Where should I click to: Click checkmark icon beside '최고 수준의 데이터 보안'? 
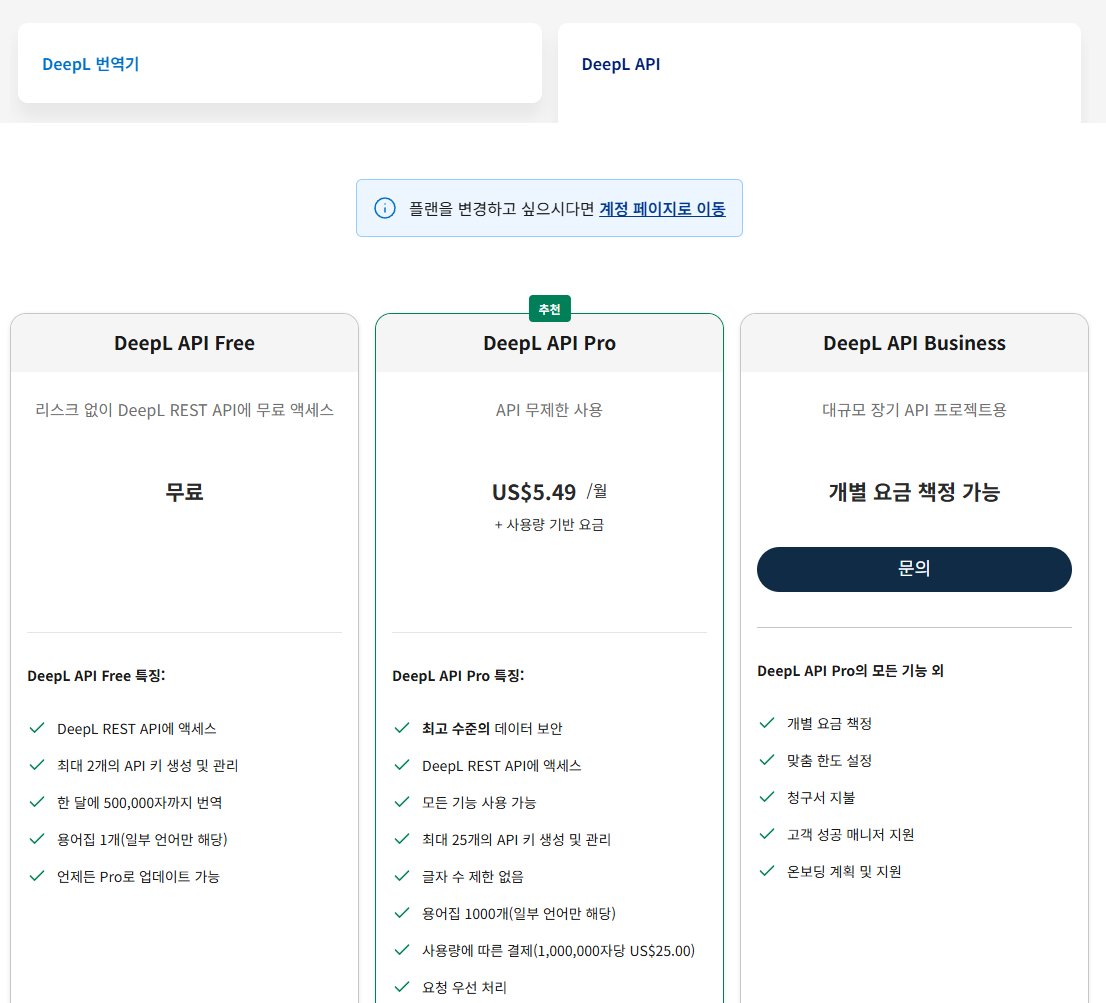(402, 728)
